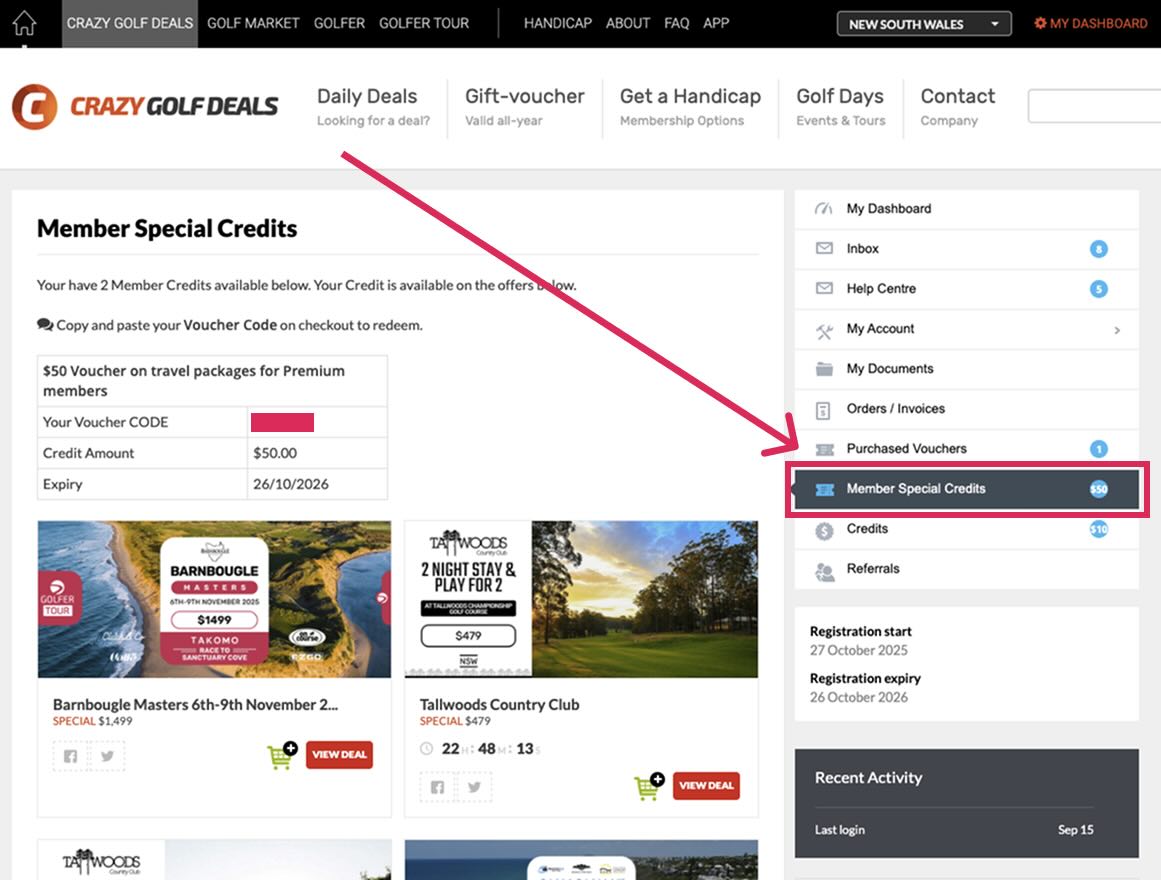The height and width of the screenshot is (880, 1161).
Task: Open the New South Wales region dropdown
Action: [x=923, y=24]
